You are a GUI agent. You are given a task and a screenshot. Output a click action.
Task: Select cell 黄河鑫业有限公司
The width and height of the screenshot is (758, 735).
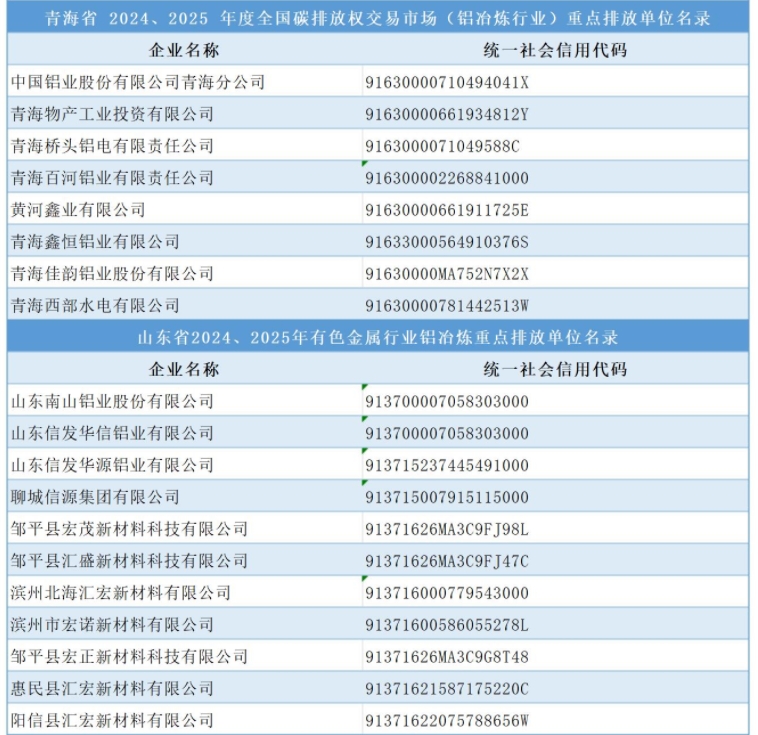coord(185,209)
